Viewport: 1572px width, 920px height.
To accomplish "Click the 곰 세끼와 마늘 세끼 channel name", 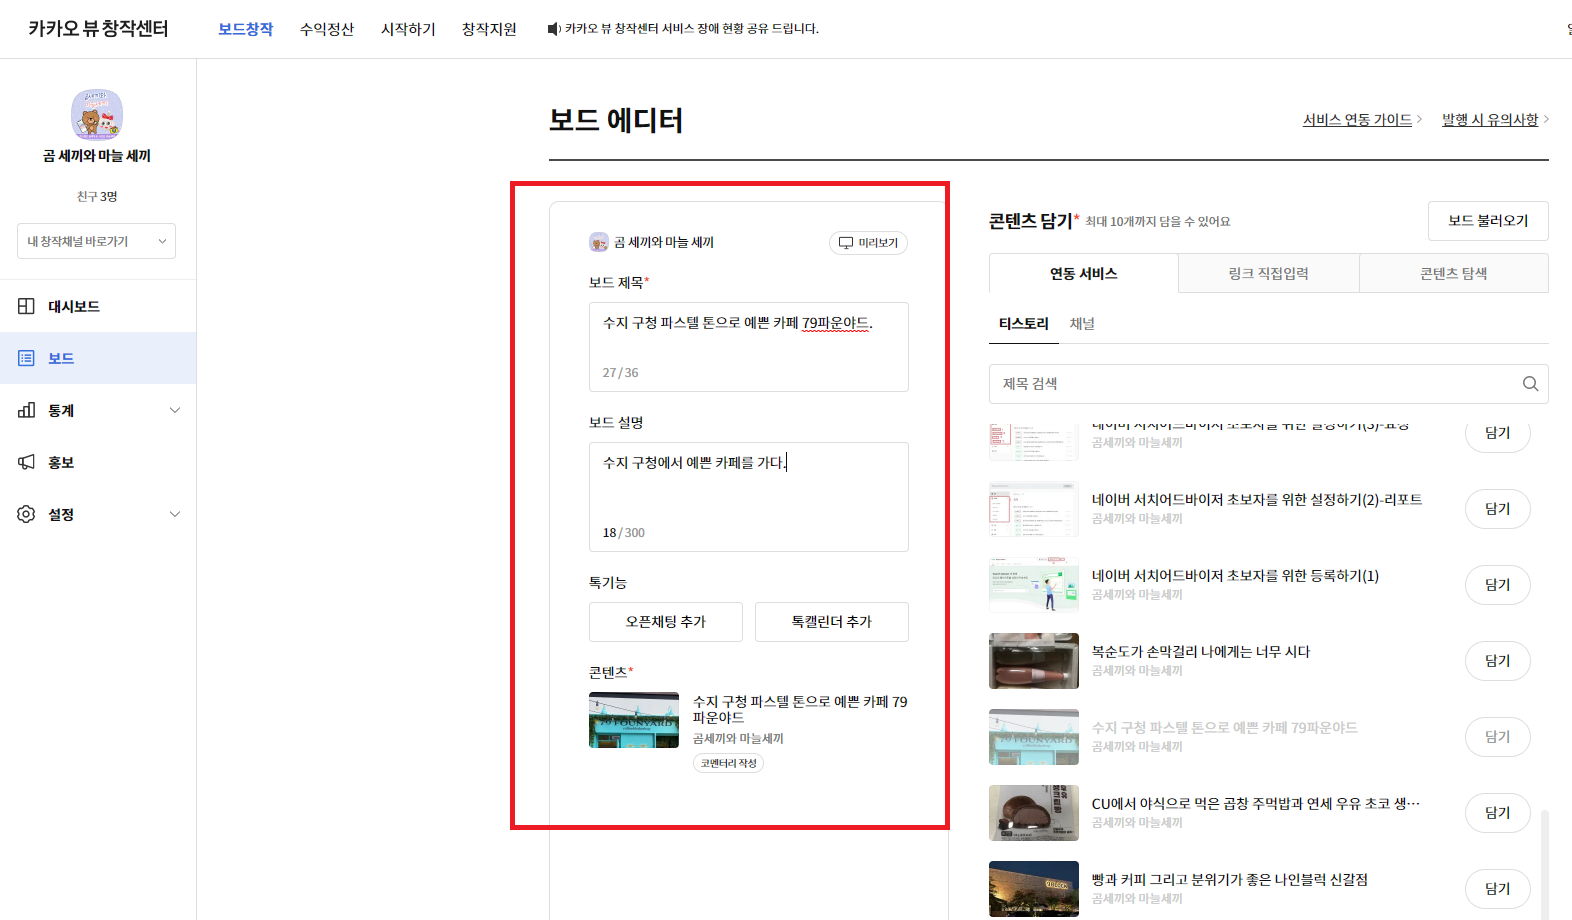I will click(x=97, y=156).
